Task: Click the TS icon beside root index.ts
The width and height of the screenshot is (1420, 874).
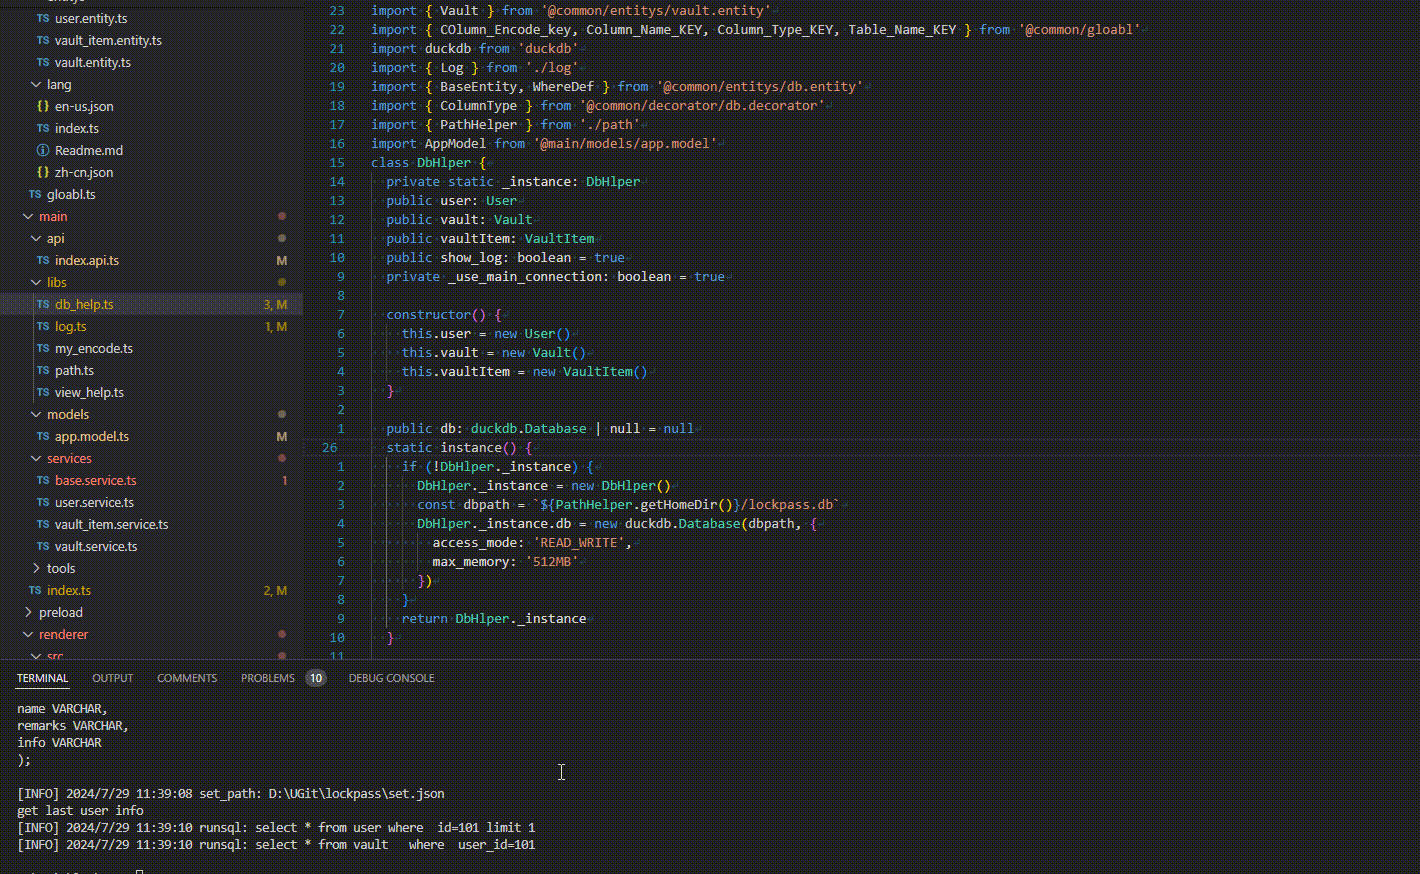Action: (35, 591)
